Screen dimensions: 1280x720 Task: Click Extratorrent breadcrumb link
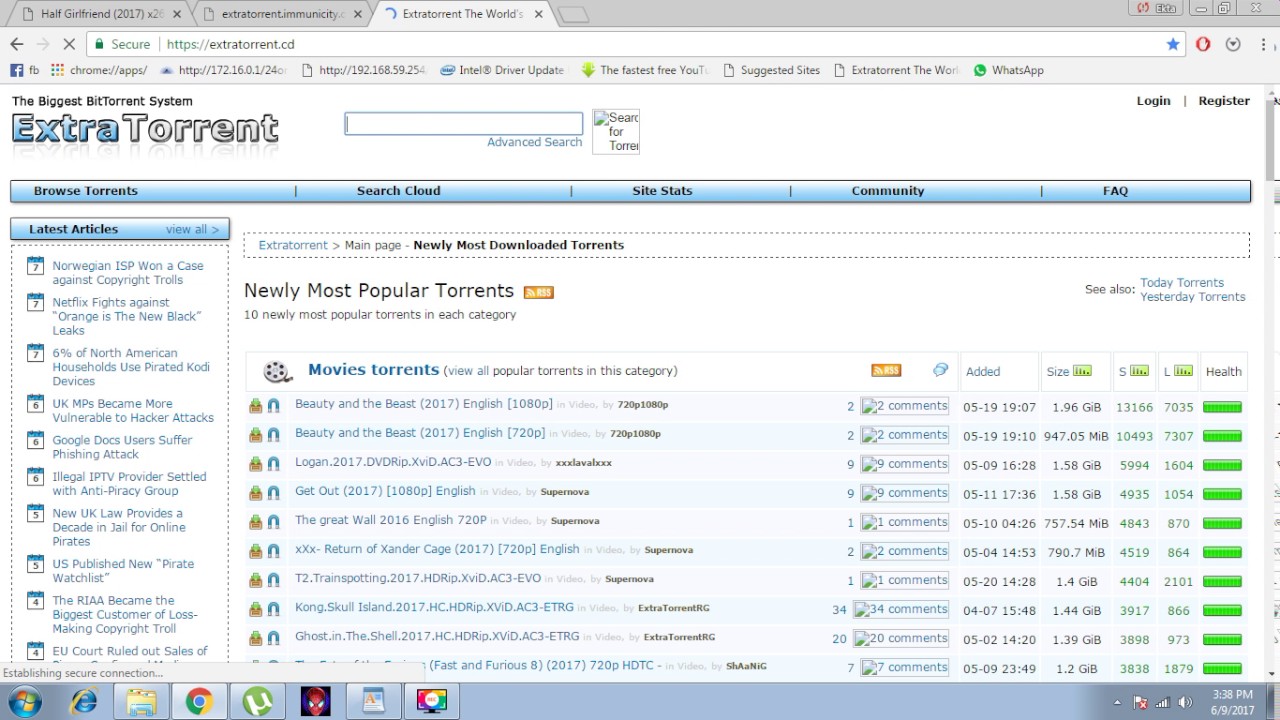tap(293, 245)
